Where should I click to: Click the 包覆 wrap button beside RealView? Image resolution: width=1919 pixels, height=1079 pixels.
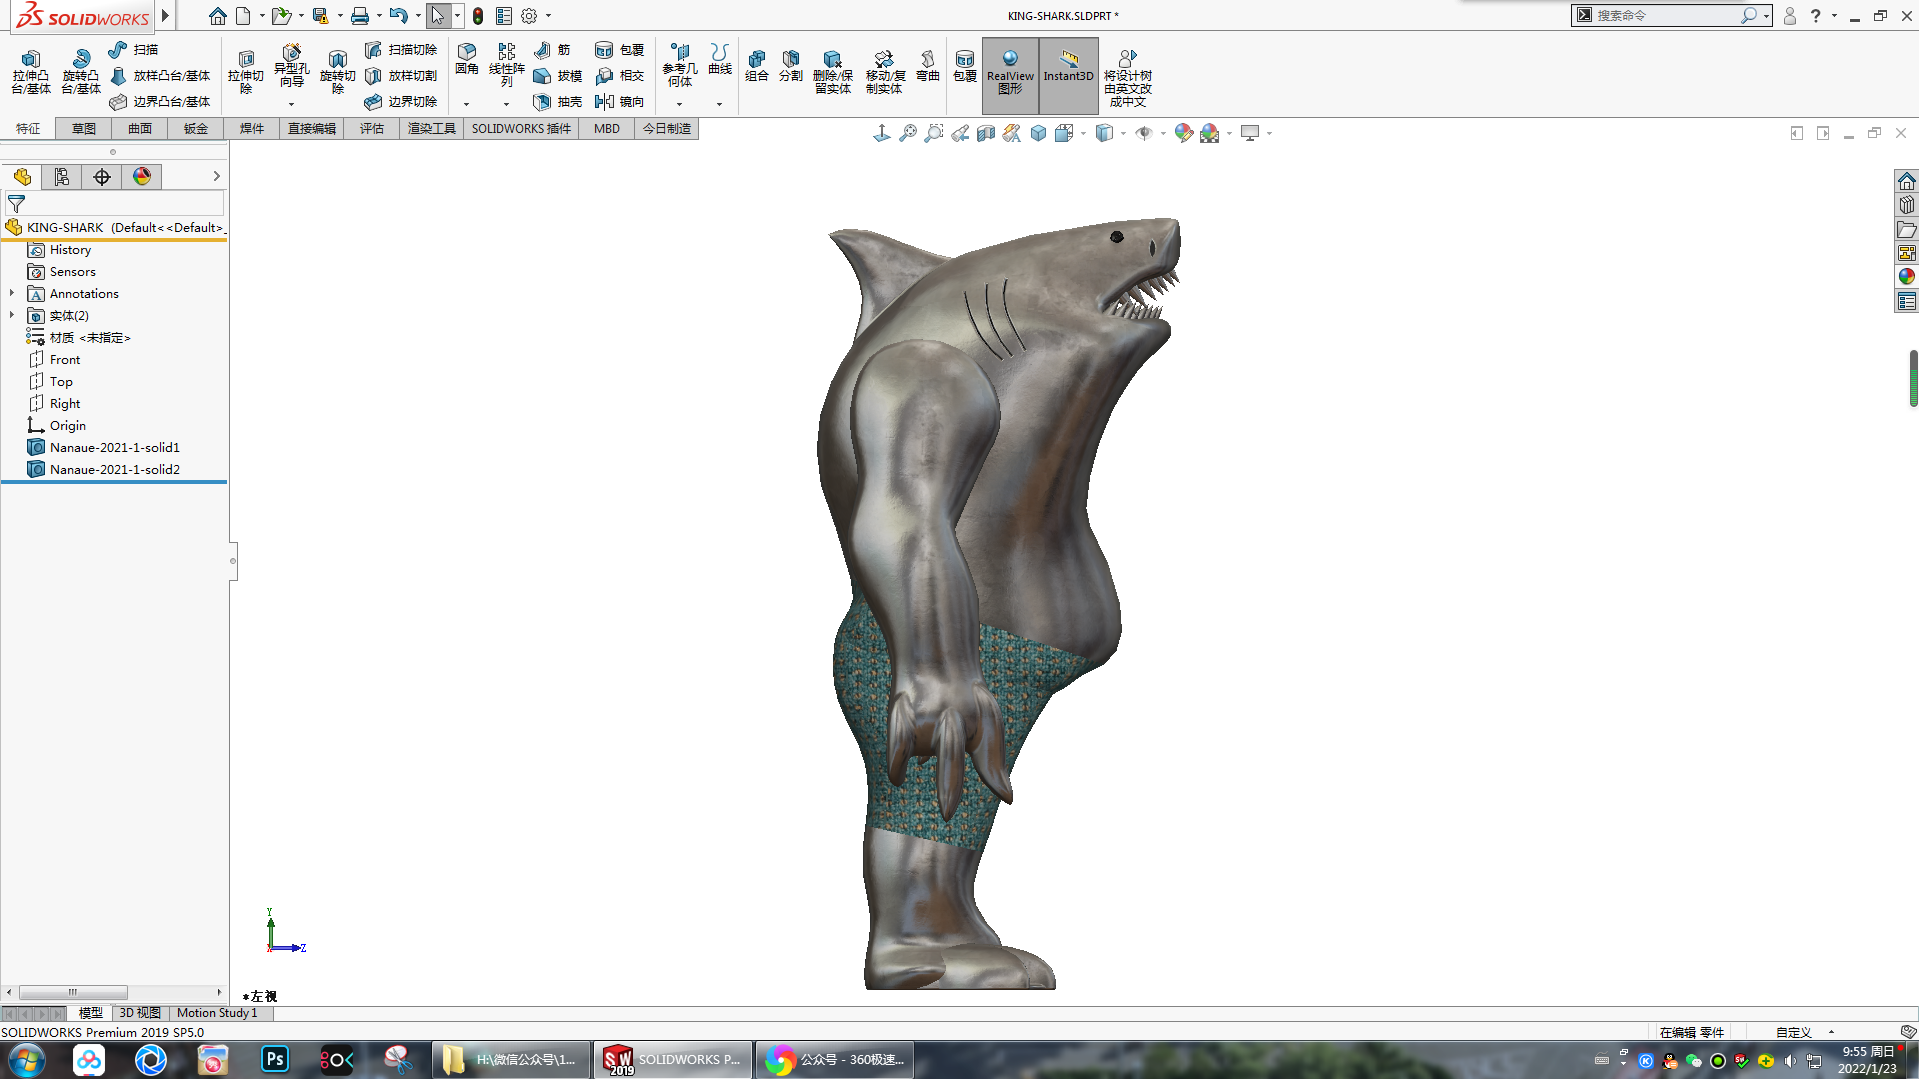point(965,66)
